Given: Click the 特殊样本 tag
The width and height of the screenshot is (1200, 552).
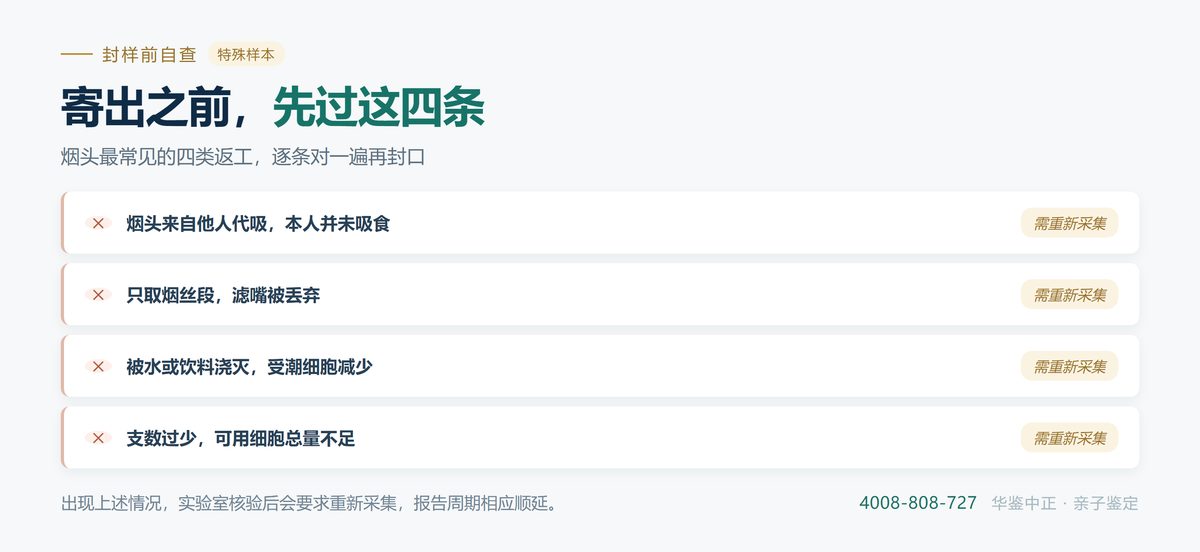Looking at the screenshot, I should pyautogui.click(x=246, y=55).
